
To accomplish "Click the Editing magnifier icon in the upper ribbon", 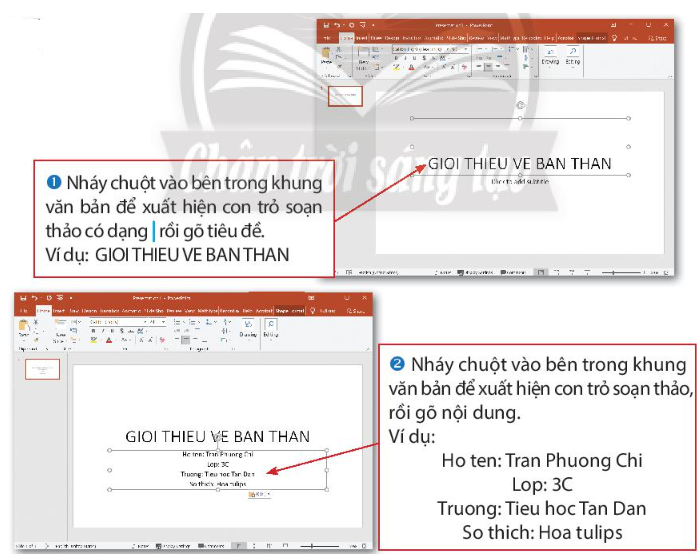I will click(575, 55).
